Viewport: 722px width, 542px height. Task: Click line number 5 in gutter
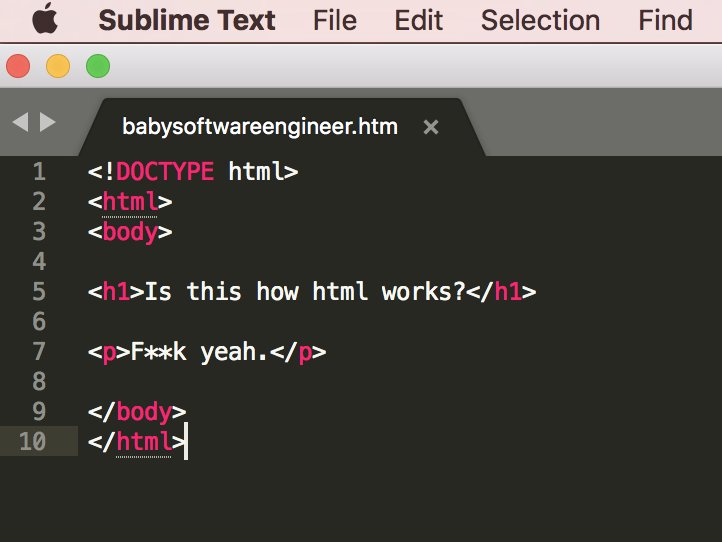[x=40, y=291]
